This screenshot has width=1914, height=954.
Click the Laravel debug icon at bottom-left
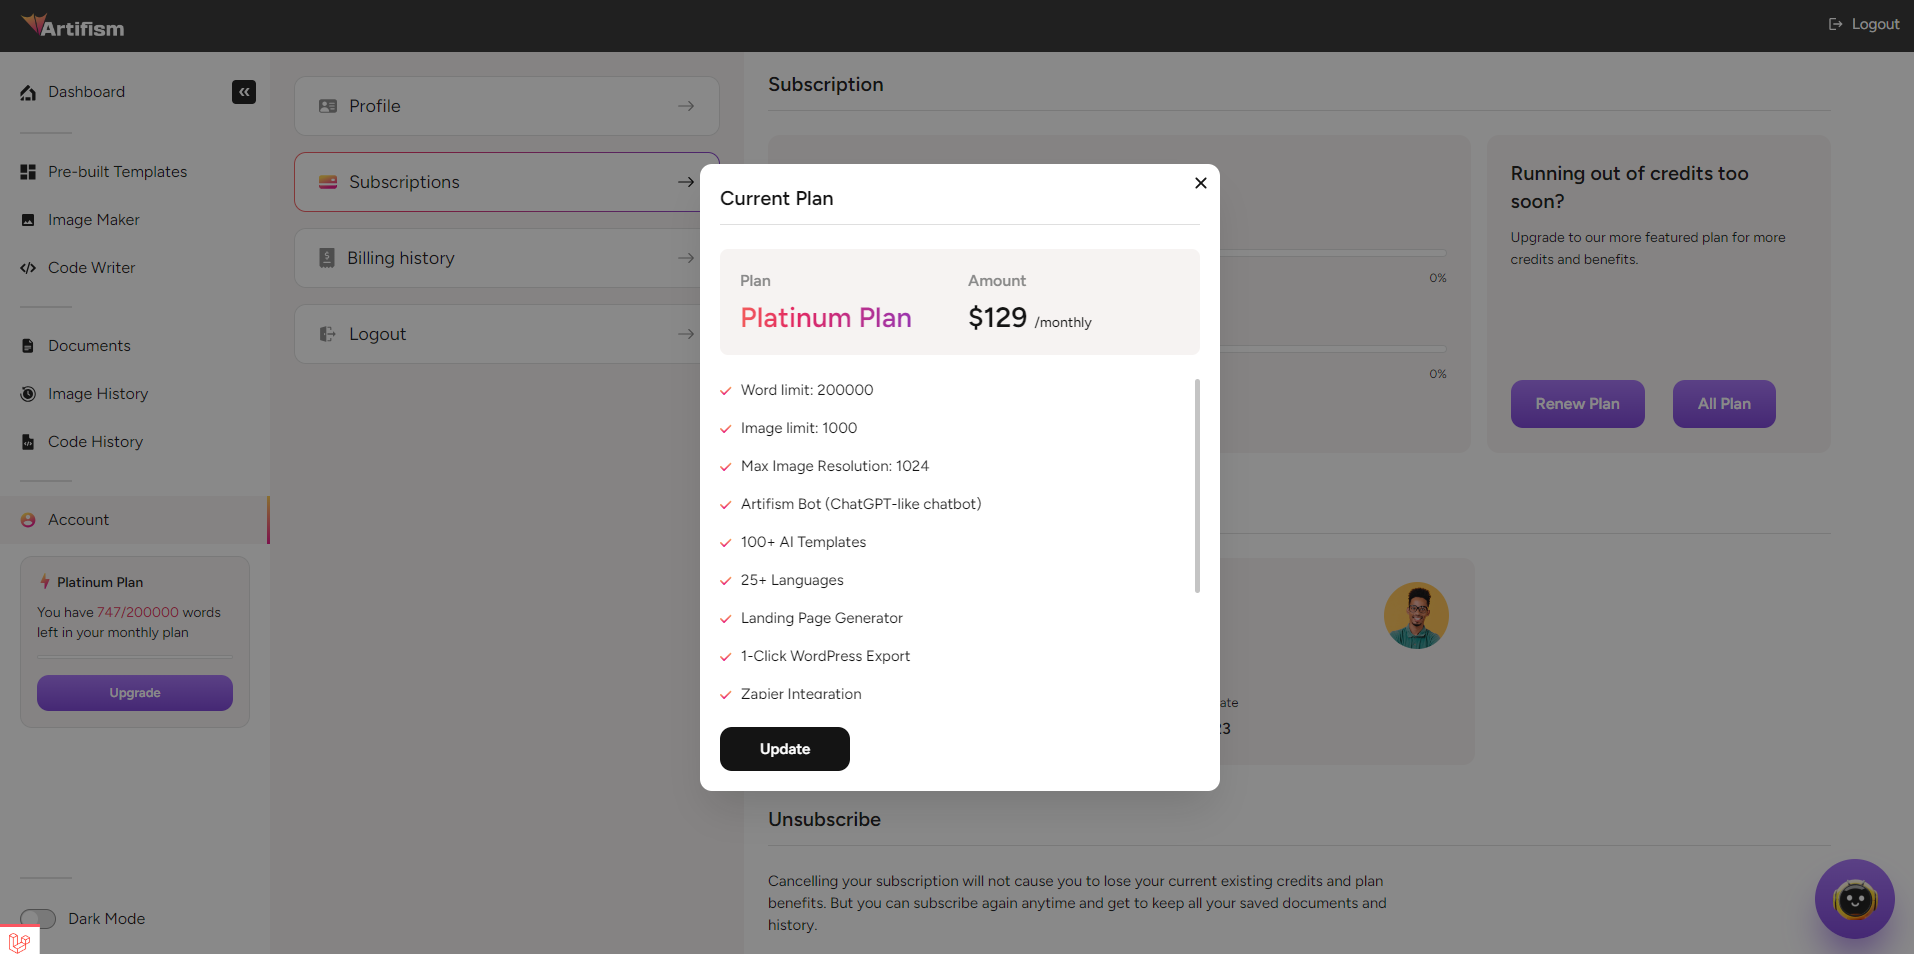pos(19,941)
